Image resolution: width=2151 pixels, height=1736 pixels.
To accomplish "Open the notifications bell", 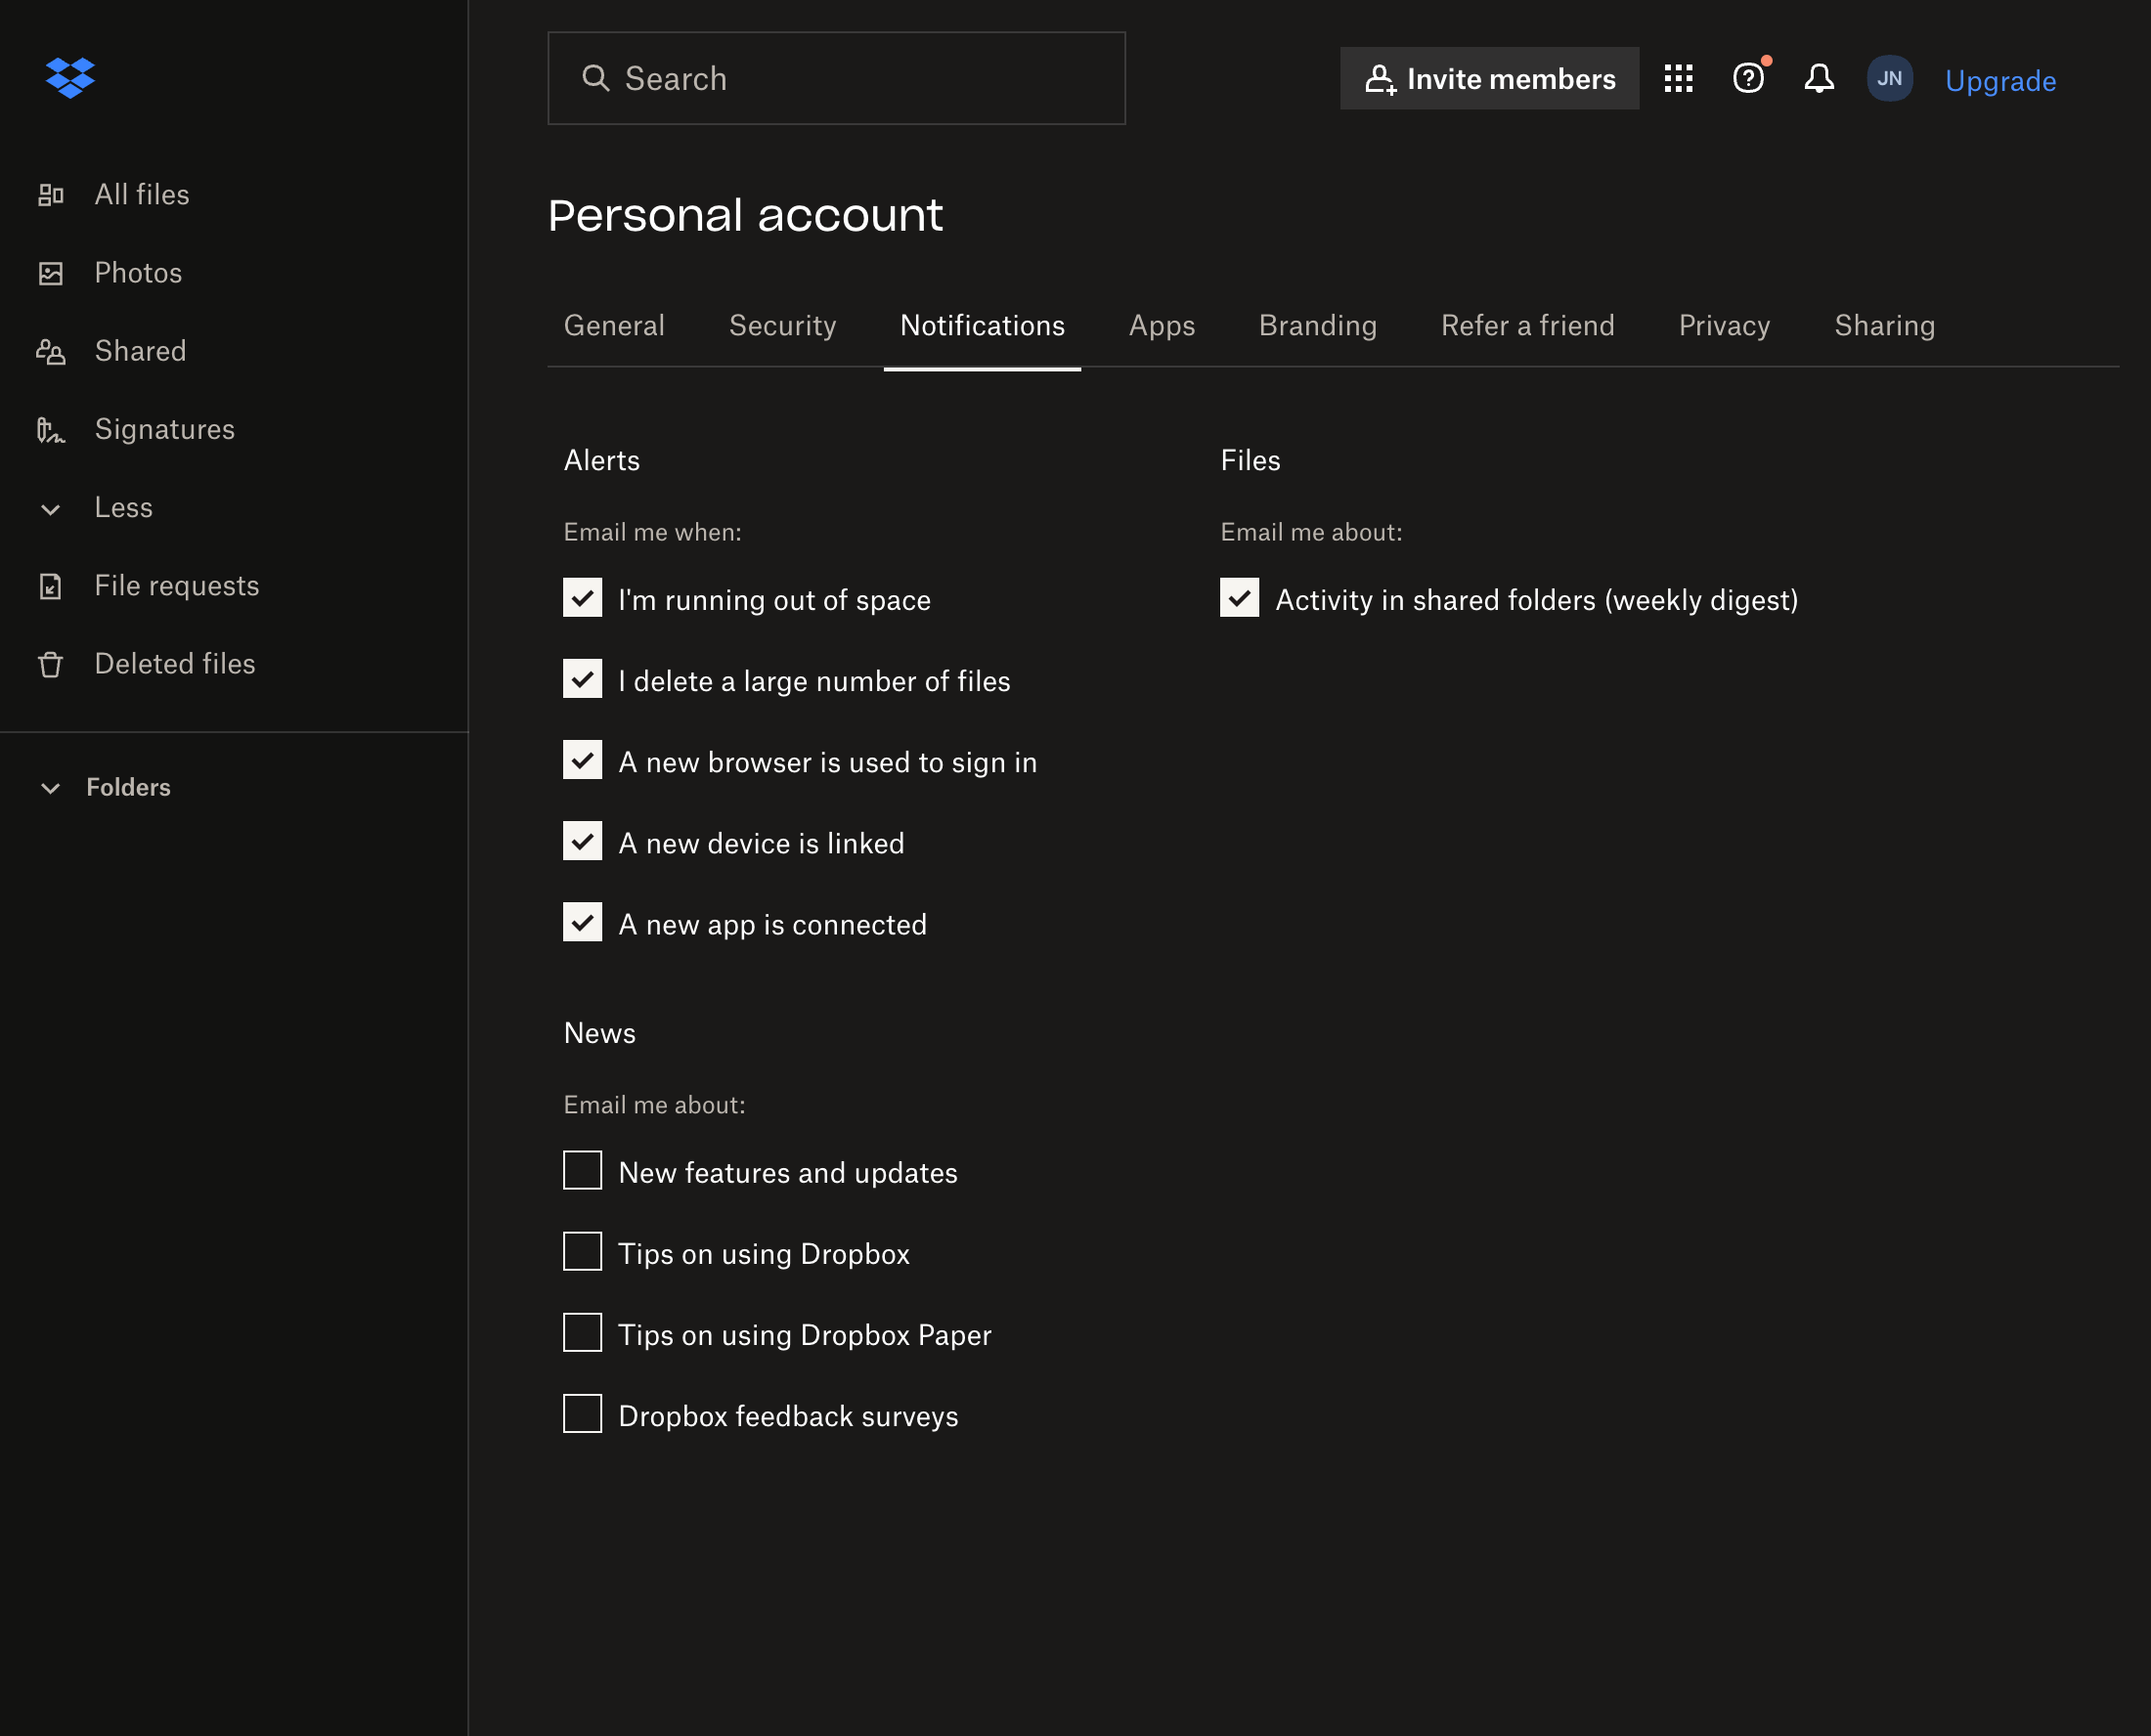I will tap(1820, 78).
